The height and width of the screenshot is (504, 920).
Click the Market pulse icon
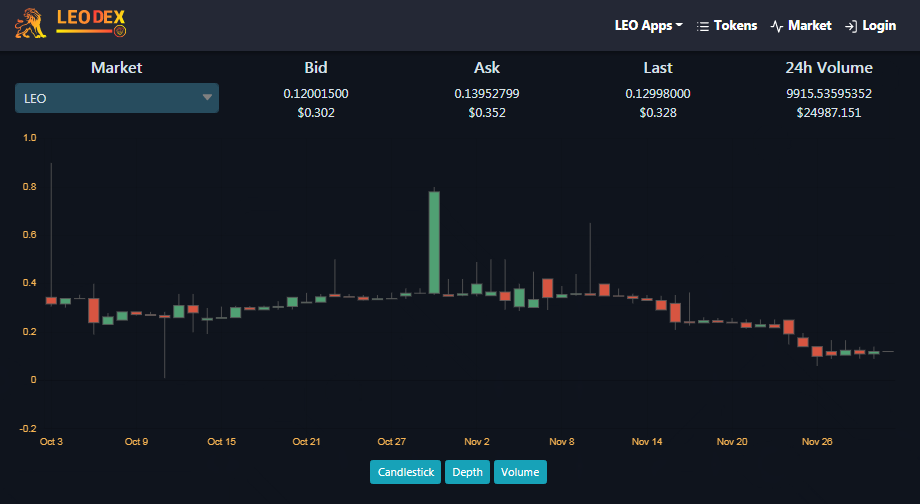[x=776, y=26]
